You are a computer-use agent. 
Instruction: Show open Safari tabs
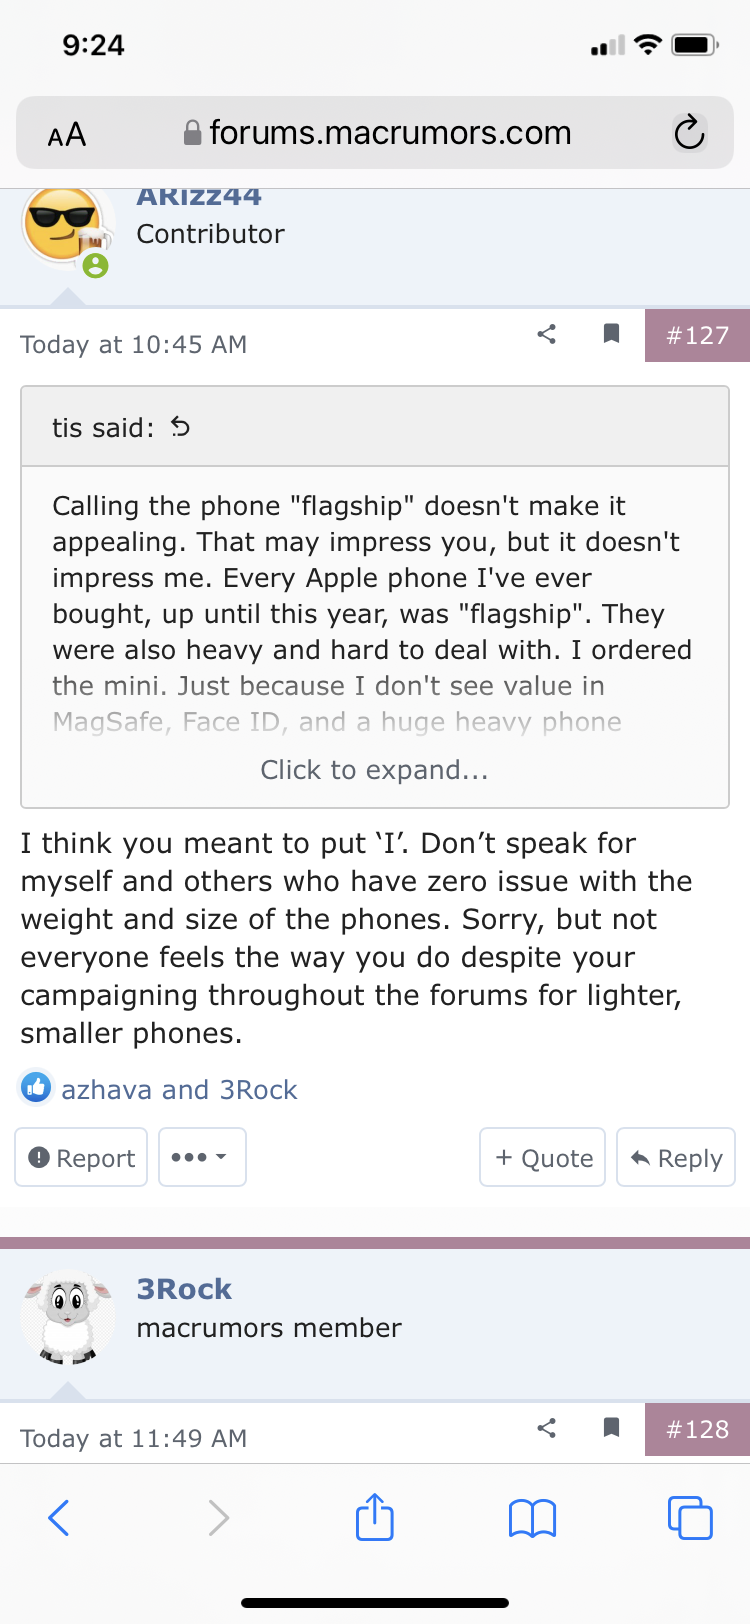(x=689, y=1518)
